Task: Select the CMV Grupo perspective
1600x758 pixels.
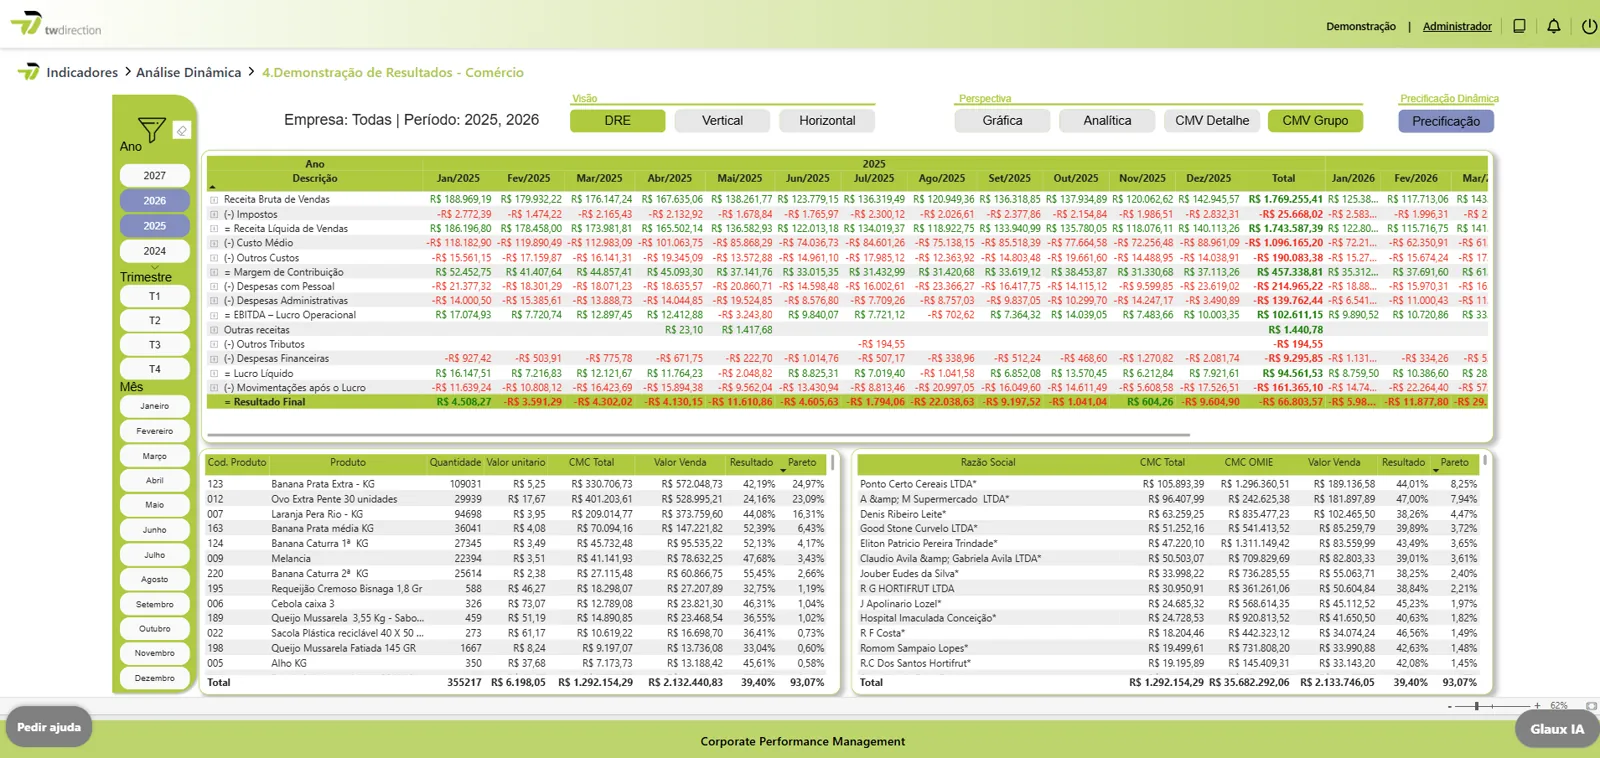Action: [1315, 121]
